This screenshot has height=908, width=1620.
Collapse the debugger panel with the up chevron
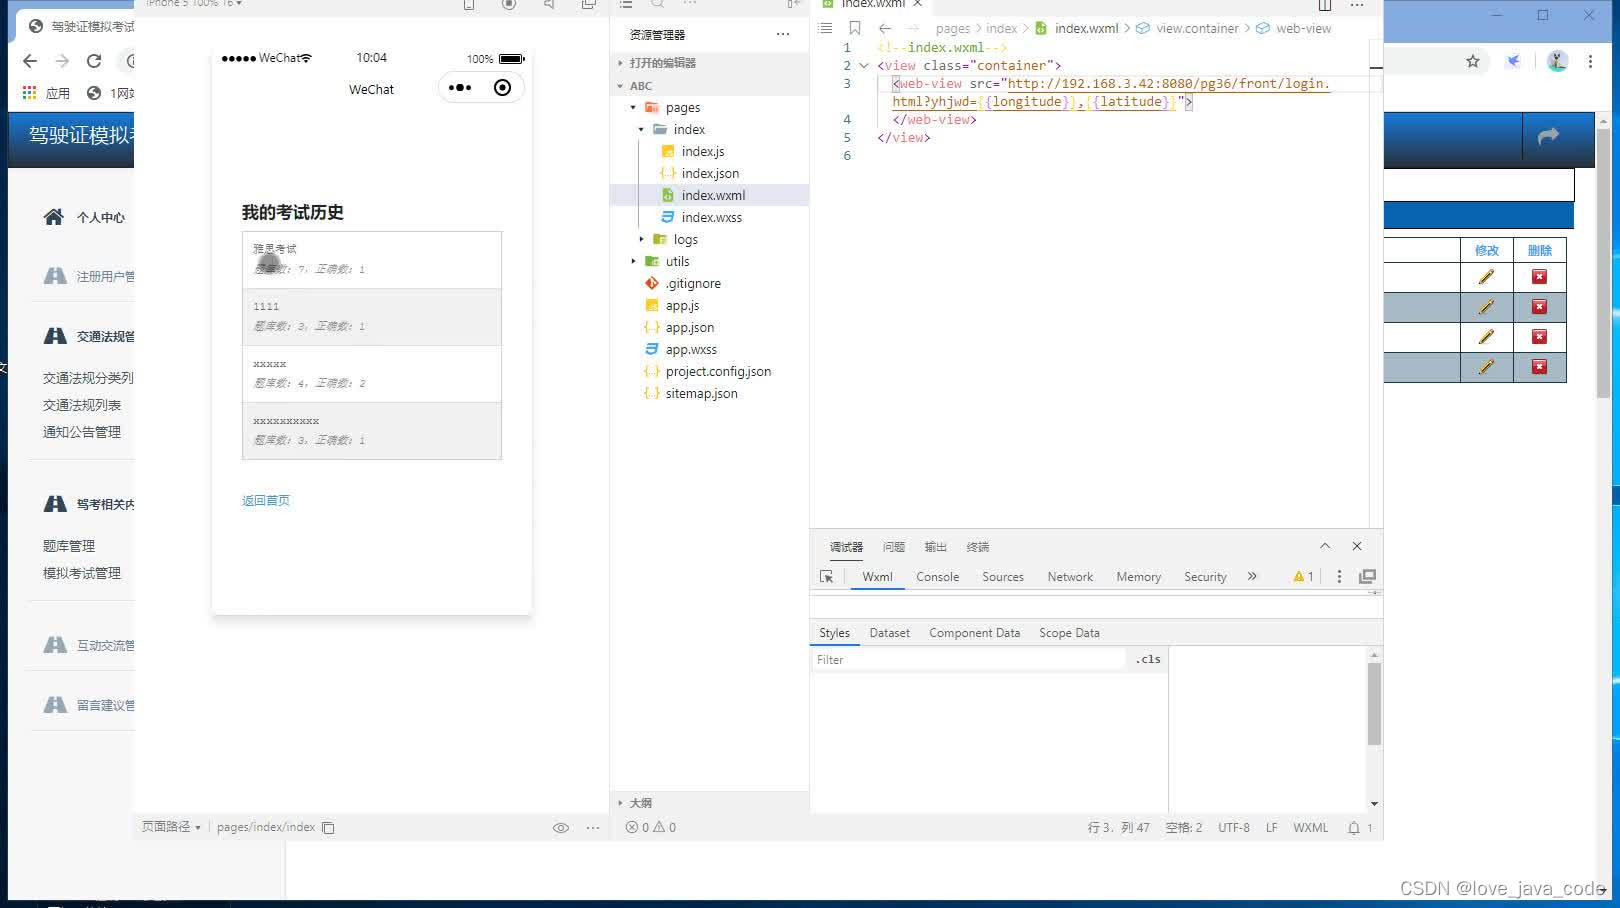1325,546
